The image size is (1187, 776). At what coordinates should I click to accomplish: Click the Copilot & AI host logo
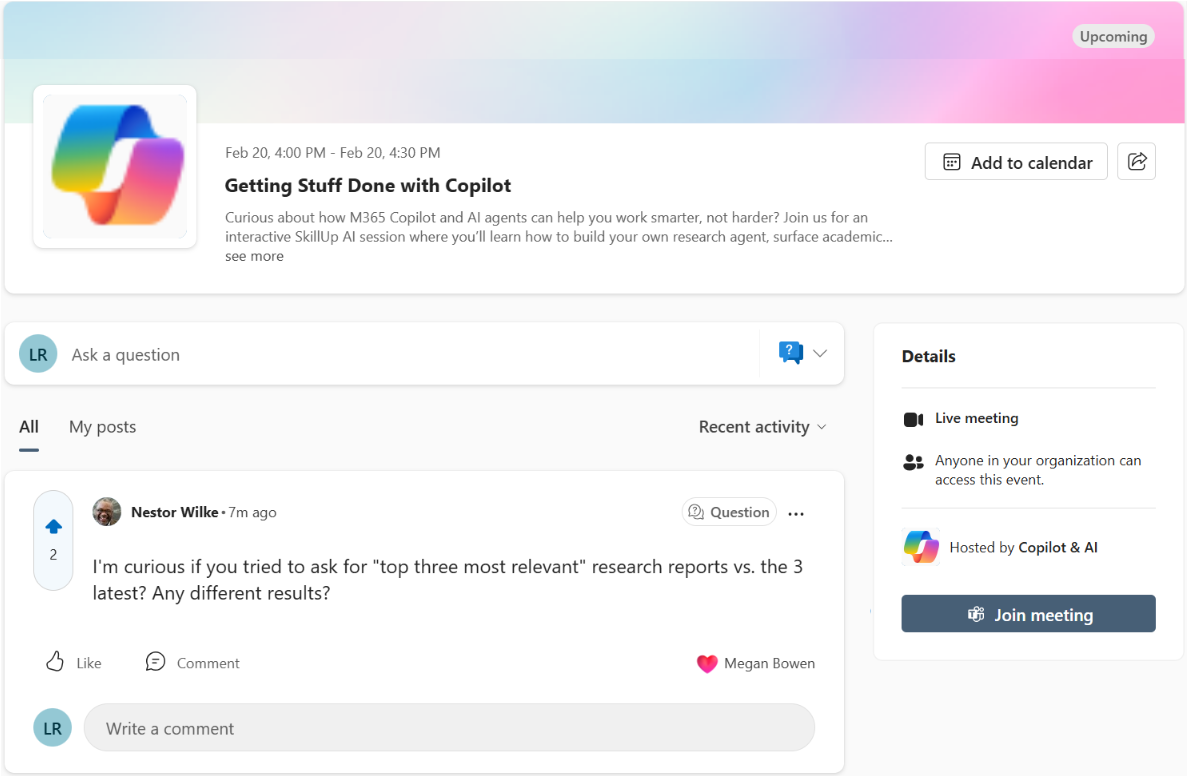[x=921, y=547]
